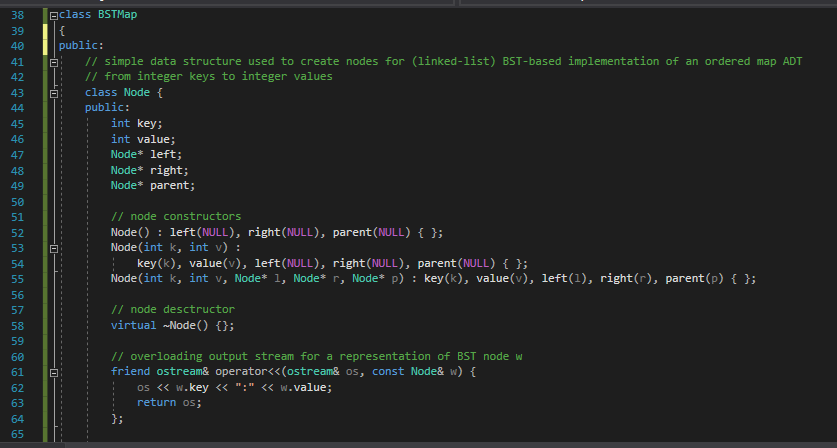Select line number 56 in the gutter
The width and height of the screenshot is (837, 448).
pos(17,295)
